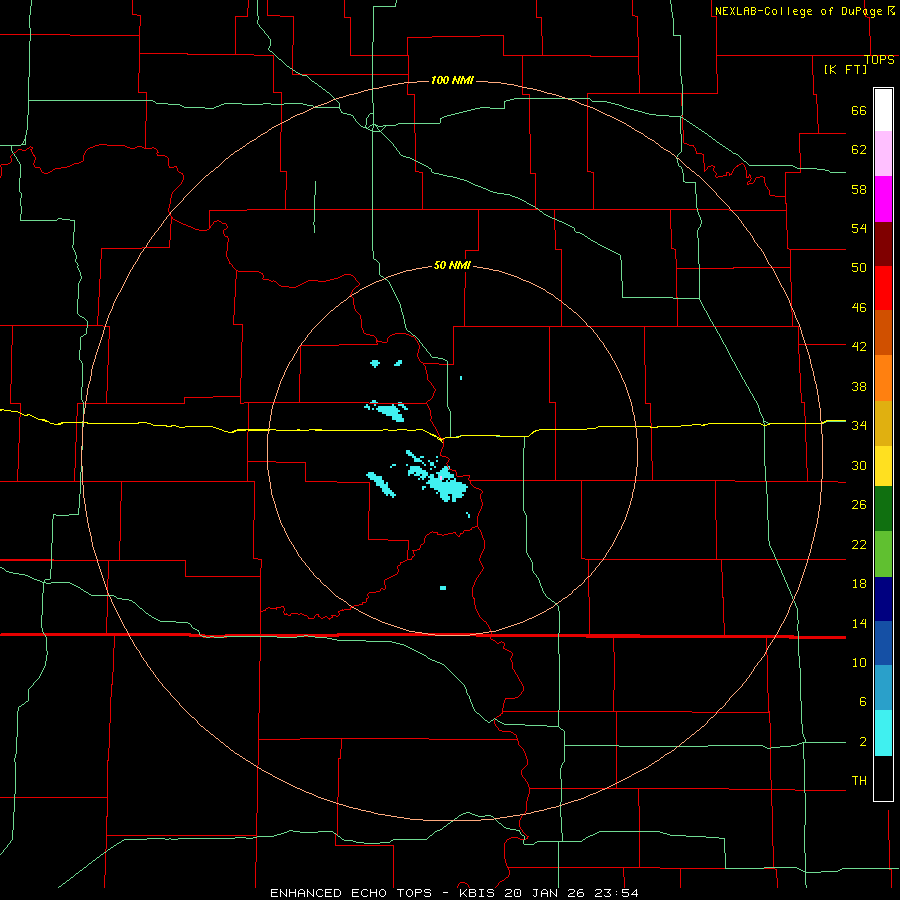Click the legend value 2
This screenshot has height=900, width=900.
point(863,742)
